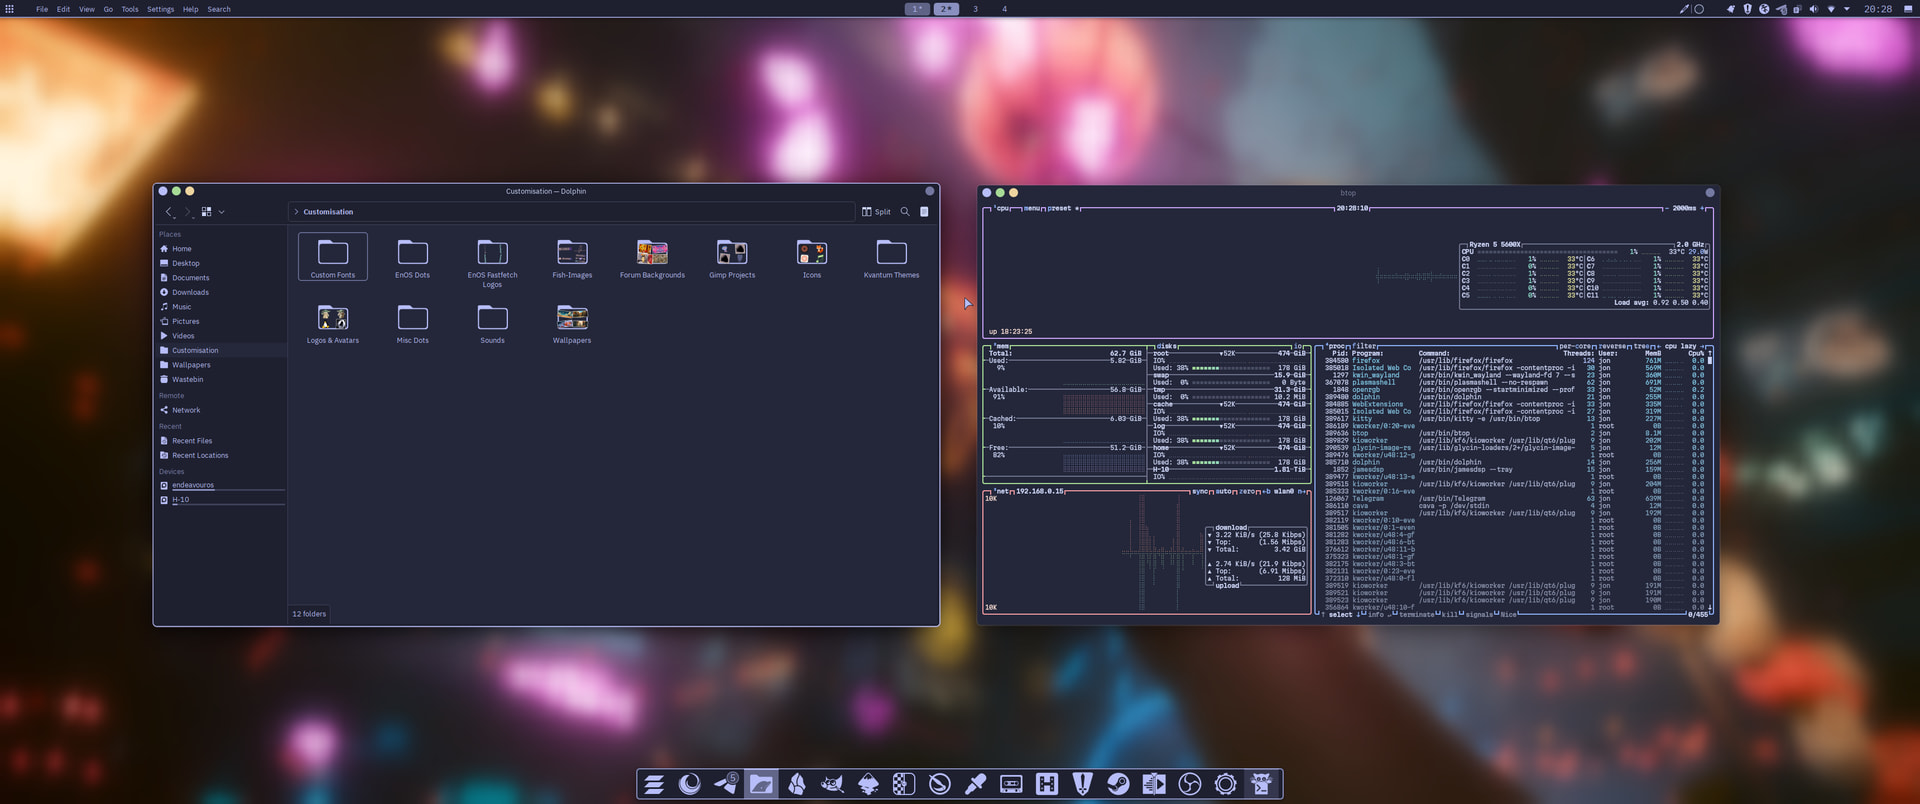
Task: Open the Wallpapers folder thumbnail
Action: pos(572,318)
